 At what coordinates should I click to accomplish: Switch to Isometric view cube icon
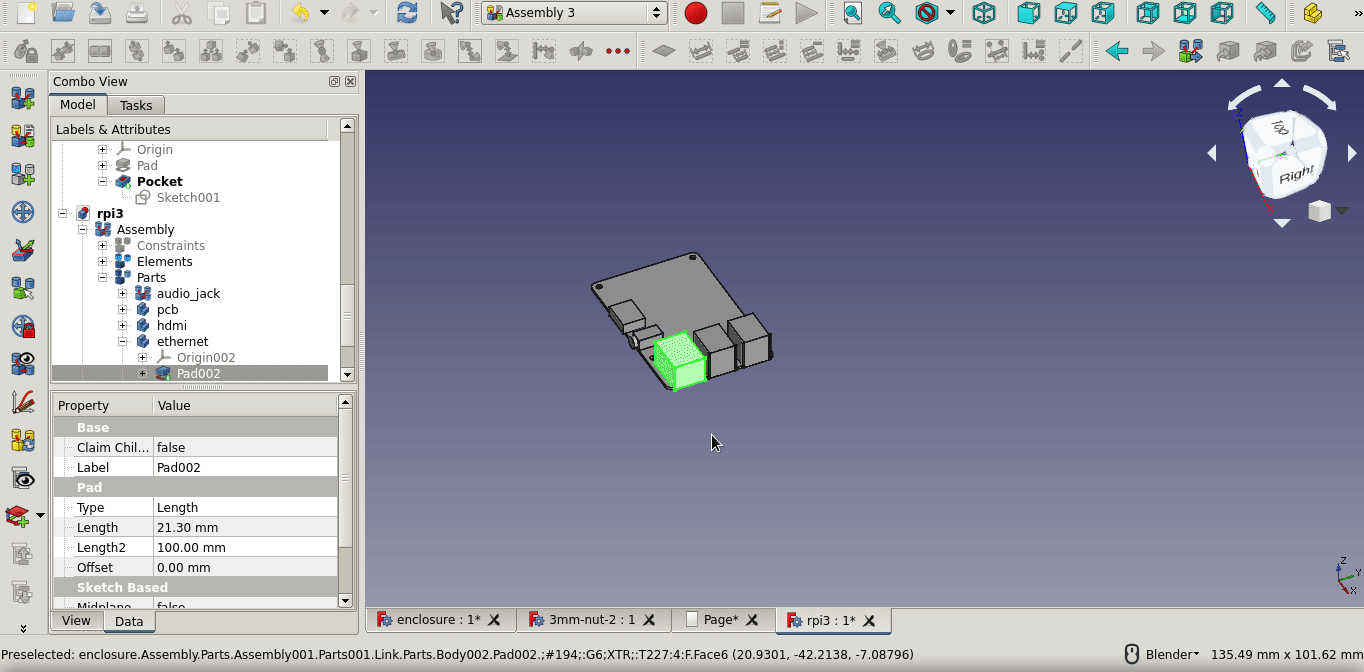coord(984,14)
